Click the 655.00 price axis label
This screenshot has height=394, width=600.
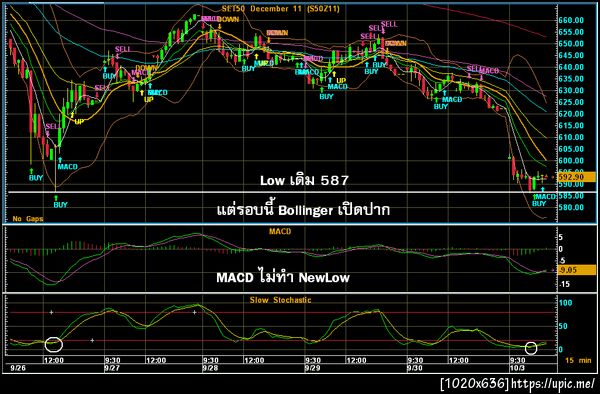[x=571, y=32]
